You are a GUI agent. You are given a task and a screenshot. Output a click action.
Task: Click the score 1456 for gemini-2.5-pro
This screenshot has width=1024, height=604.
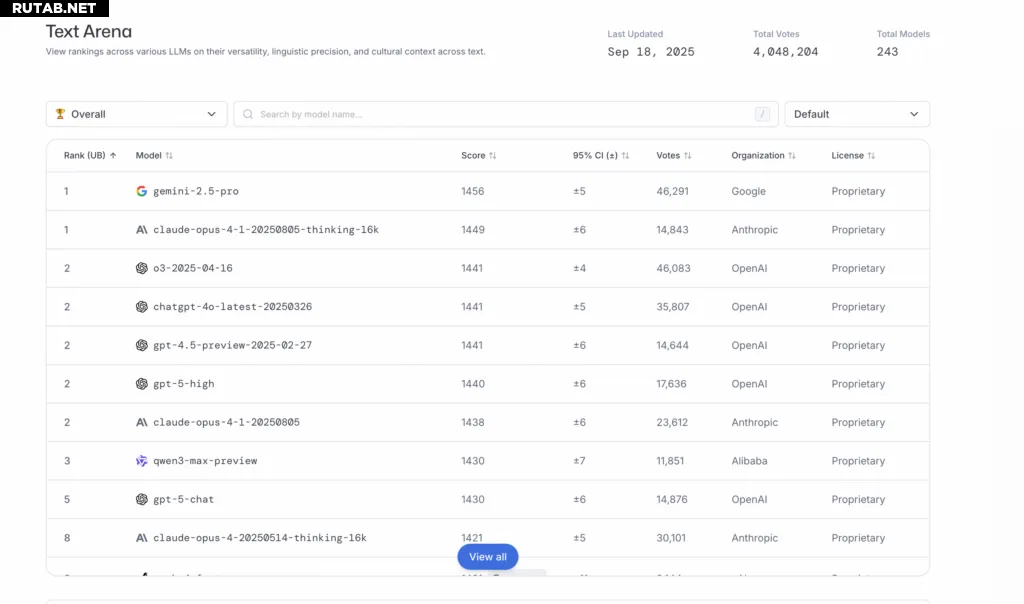pyautogui.click(x=473, y=191)
